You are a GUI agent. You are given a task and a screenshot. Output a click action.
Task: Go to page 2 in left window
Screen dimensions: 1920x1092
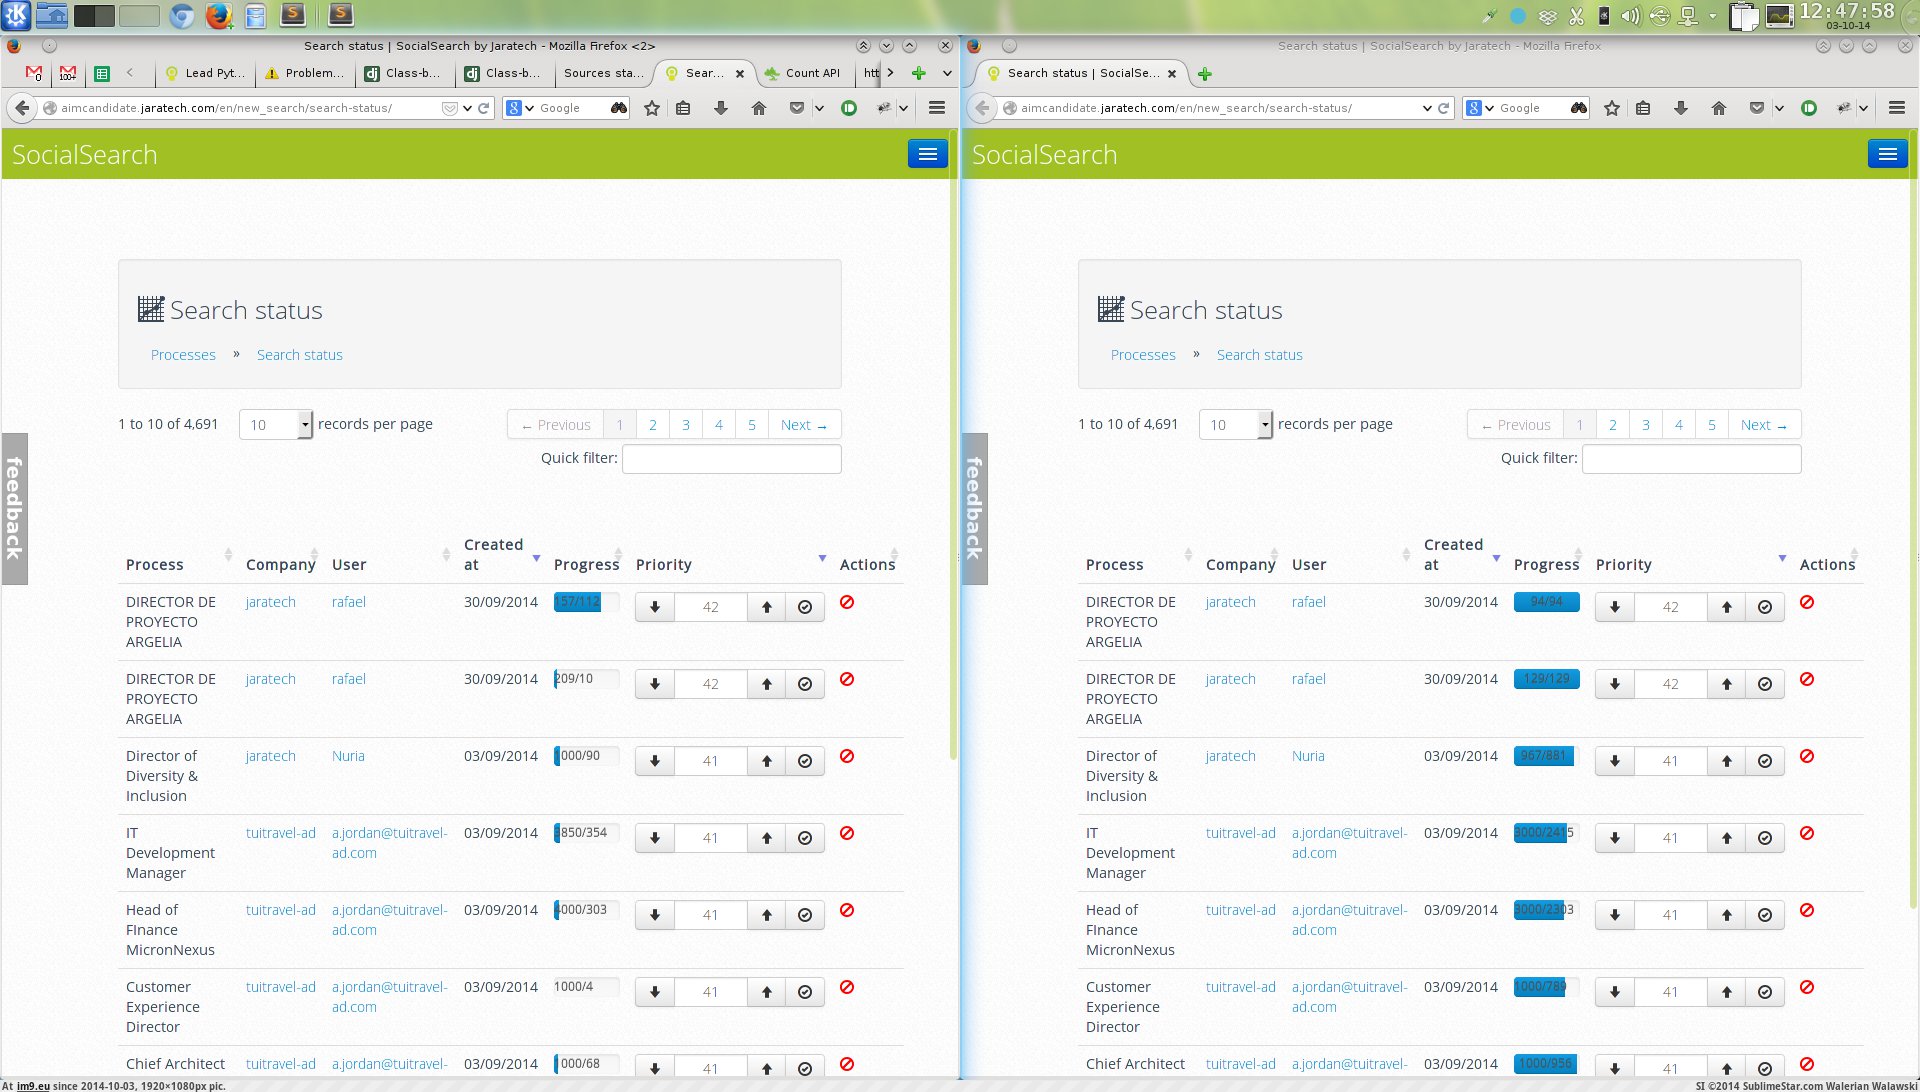point(653,425)
